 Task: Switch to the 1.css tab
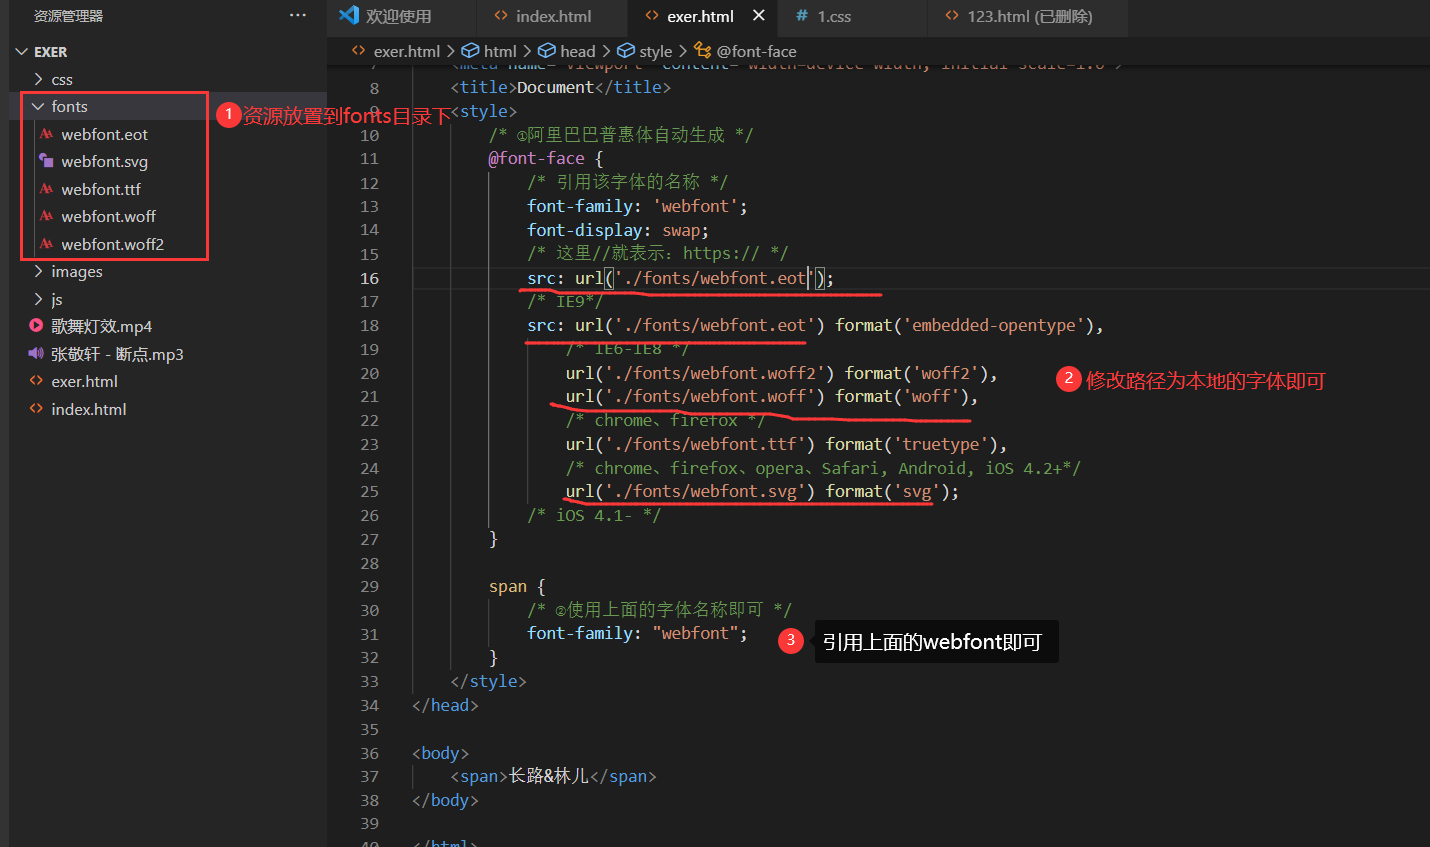point(853,16)
